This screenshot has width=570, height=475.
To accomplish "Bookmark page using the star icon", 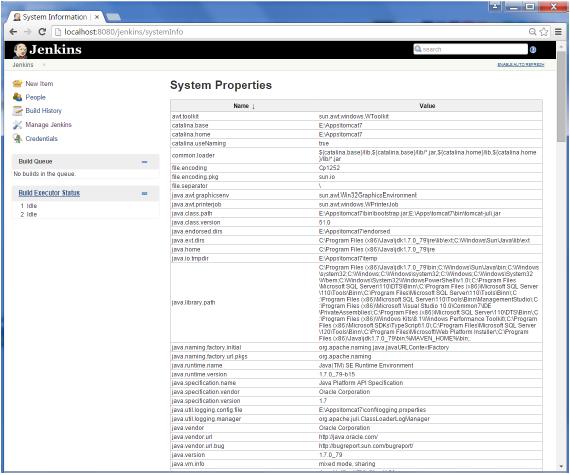I will pos(544,32).
